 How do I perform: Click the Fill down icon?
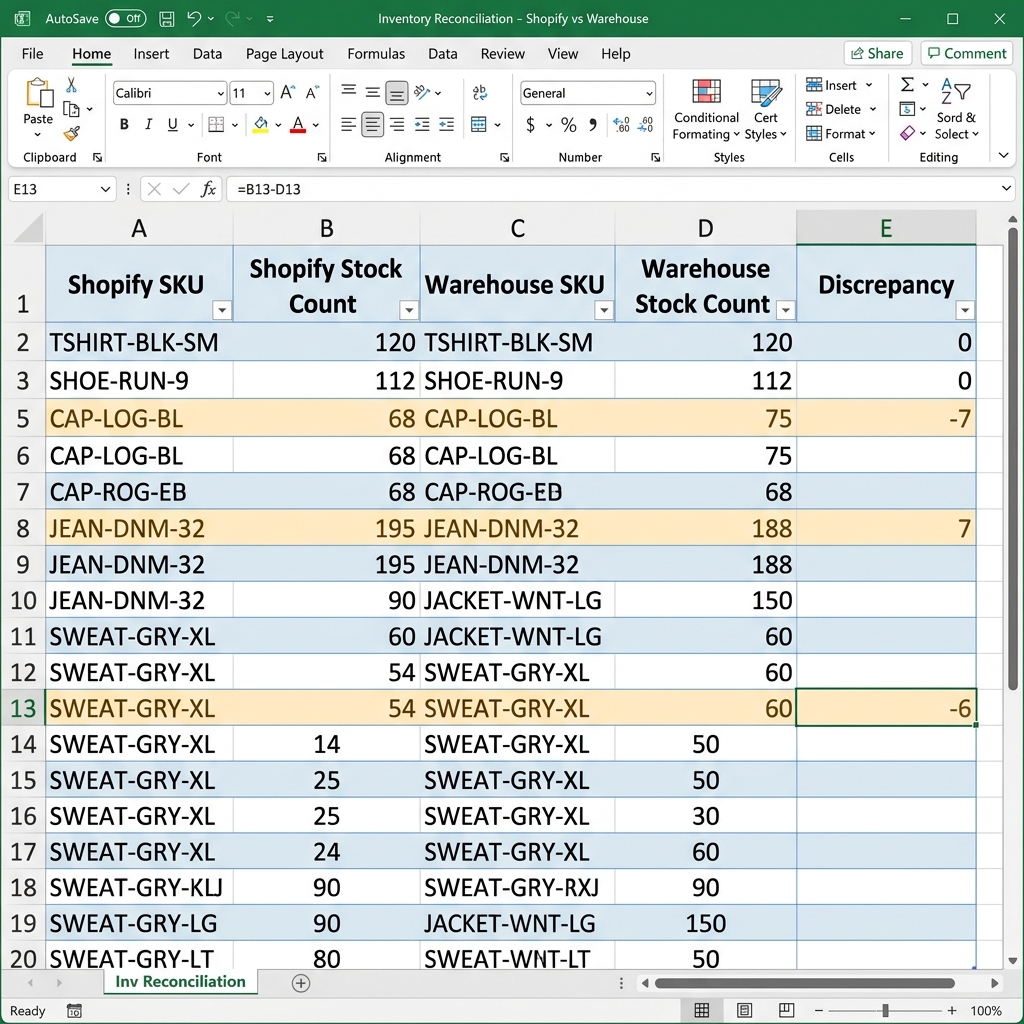(x=907, y=108)
